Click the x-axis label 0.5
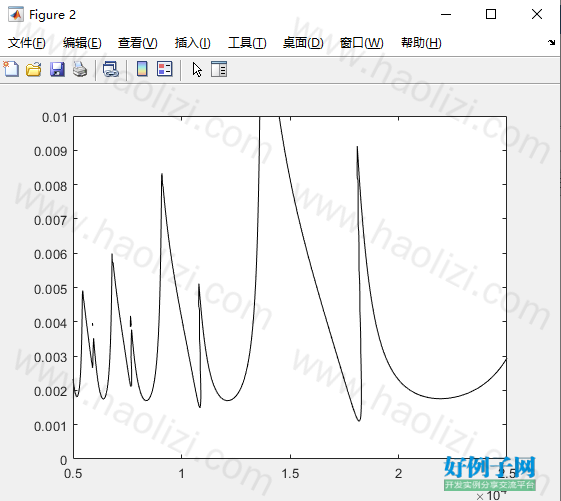This screenshot has height=501, width=561. pos(73,473)
